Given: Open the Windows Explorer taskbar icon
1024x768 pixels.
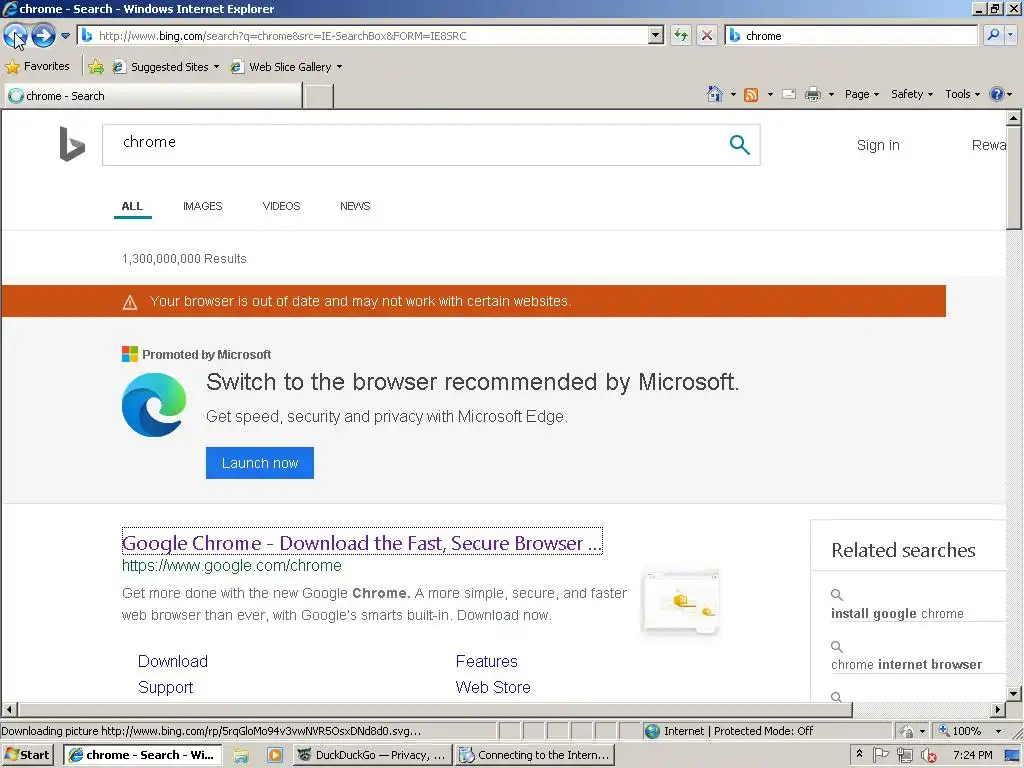Looking at the screenshot, I should 241,755.
